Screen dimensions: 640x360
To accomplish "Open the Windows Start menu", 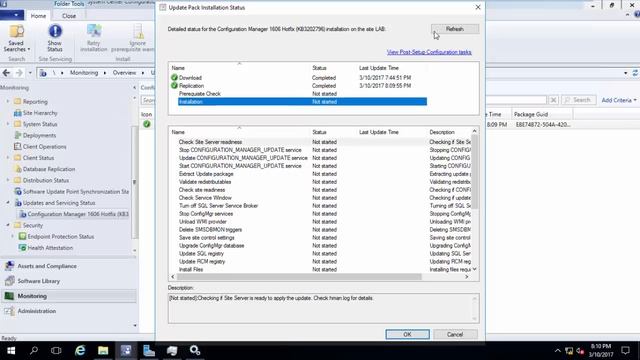I will click(x=11, y=351).
